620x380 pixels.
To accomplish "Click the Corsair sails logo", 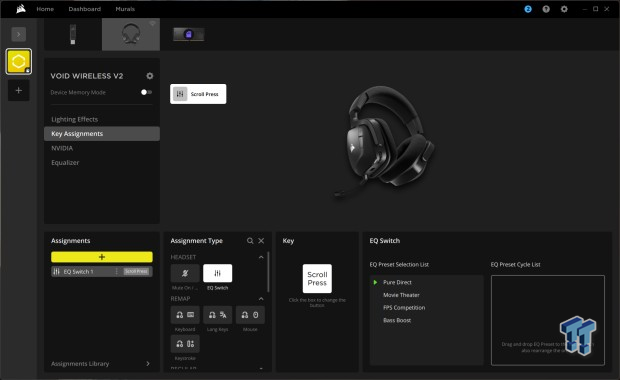I will tap(21, 9).
